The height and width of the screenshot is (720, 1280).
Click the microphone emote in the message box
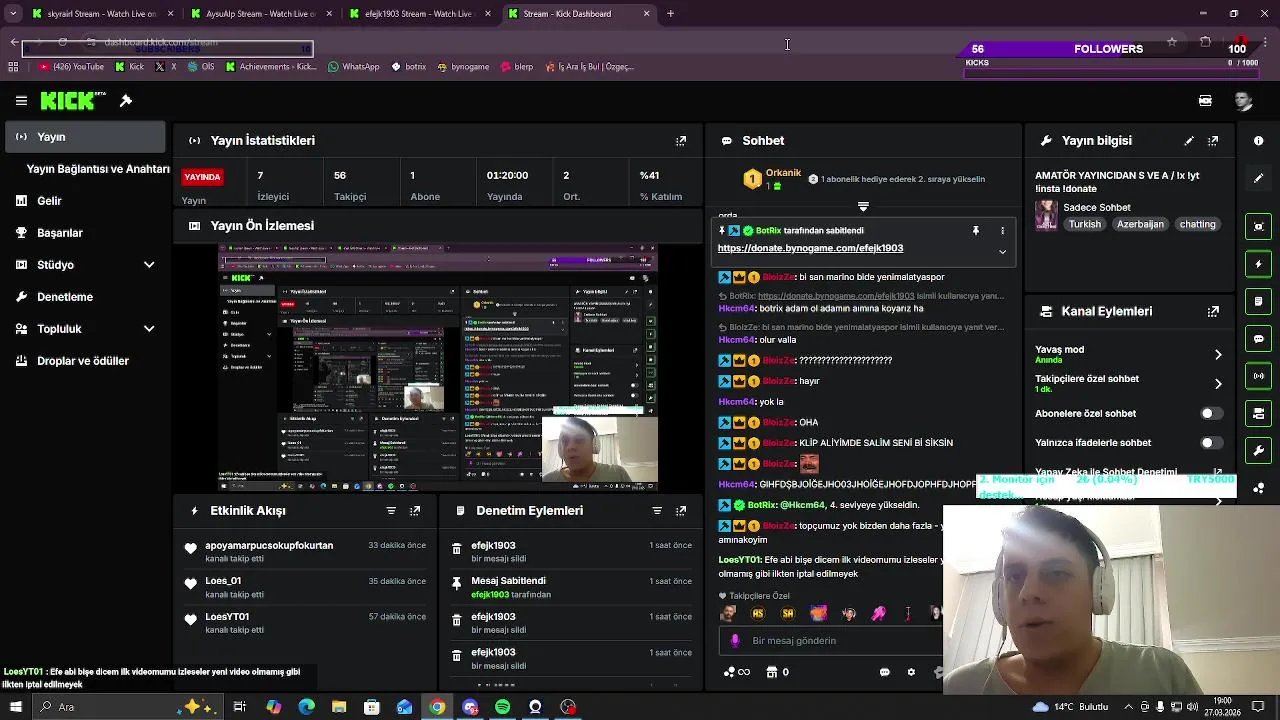click(x=735, y=641)
